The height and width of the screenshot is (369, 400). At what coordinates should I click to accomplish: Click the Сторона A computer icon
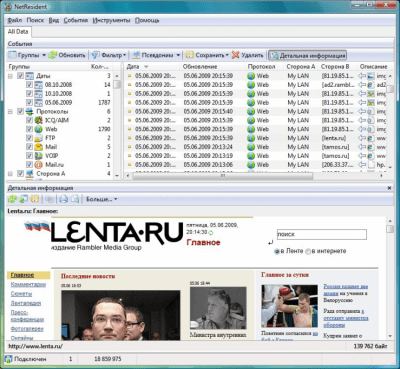click(x=30, y=173)
